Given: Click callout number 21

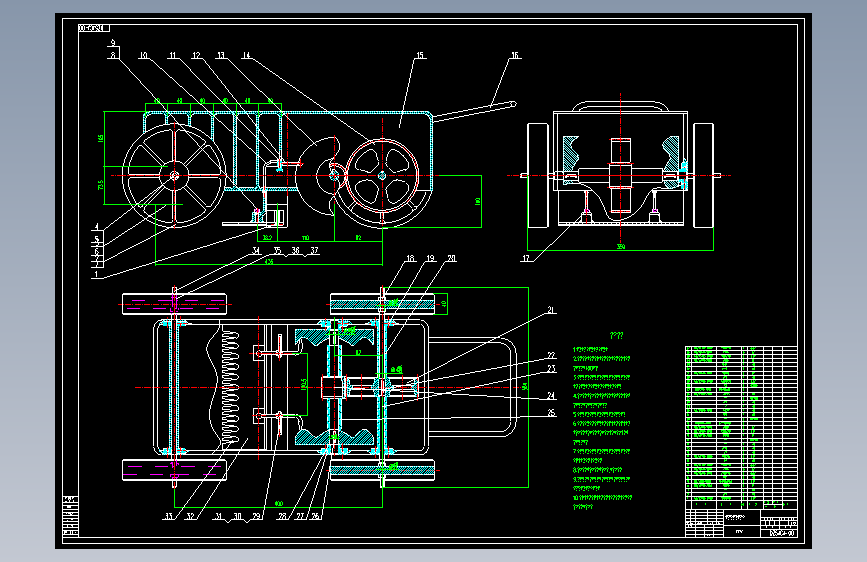Looking at the screenshot, I should (x=551, y=310).
